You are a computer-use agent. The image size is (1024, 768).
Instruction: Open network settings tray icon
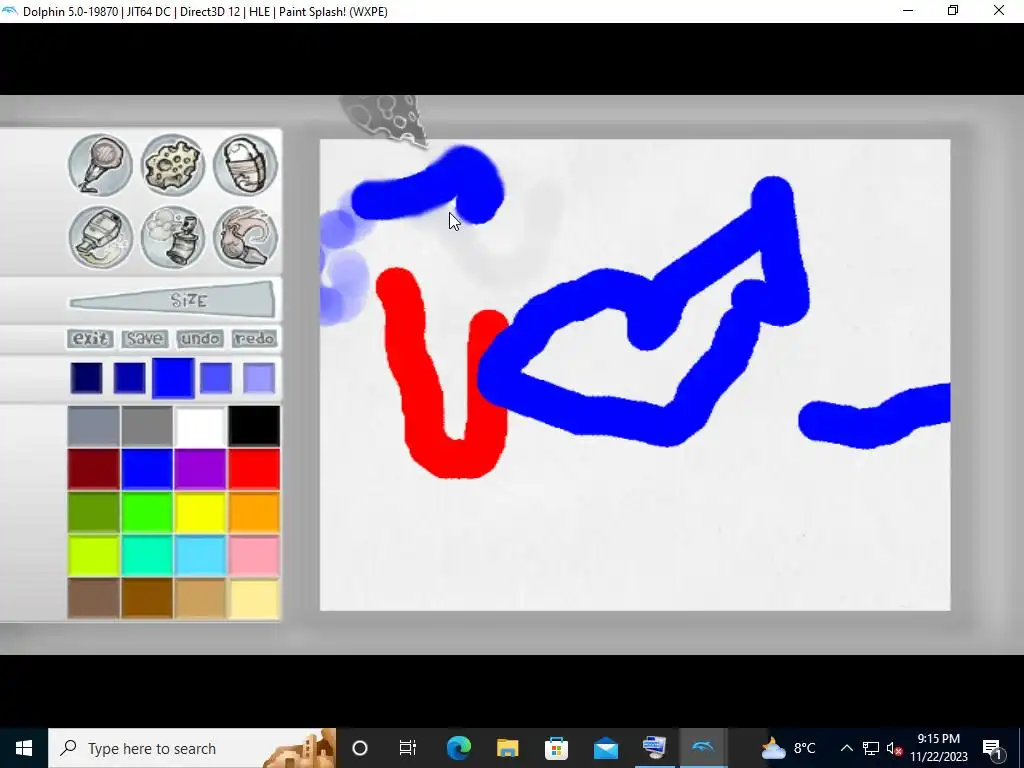click(871, 748)
